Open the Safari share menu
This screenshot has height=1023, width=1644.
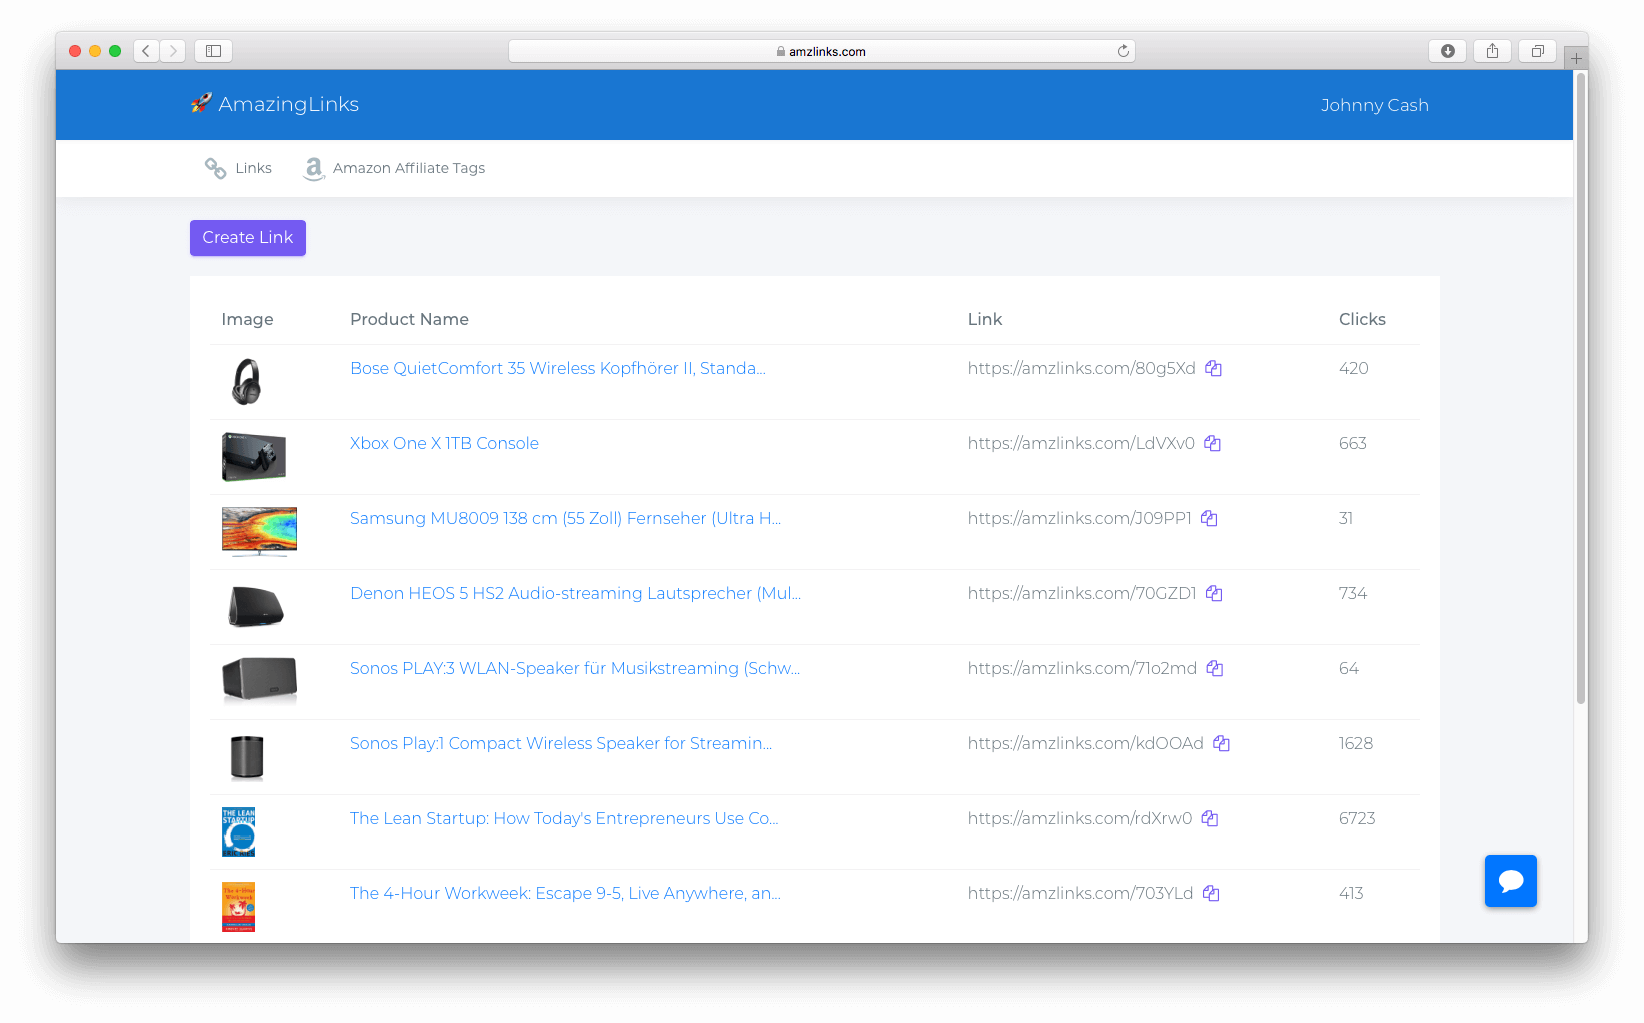tap(1492, 51)
